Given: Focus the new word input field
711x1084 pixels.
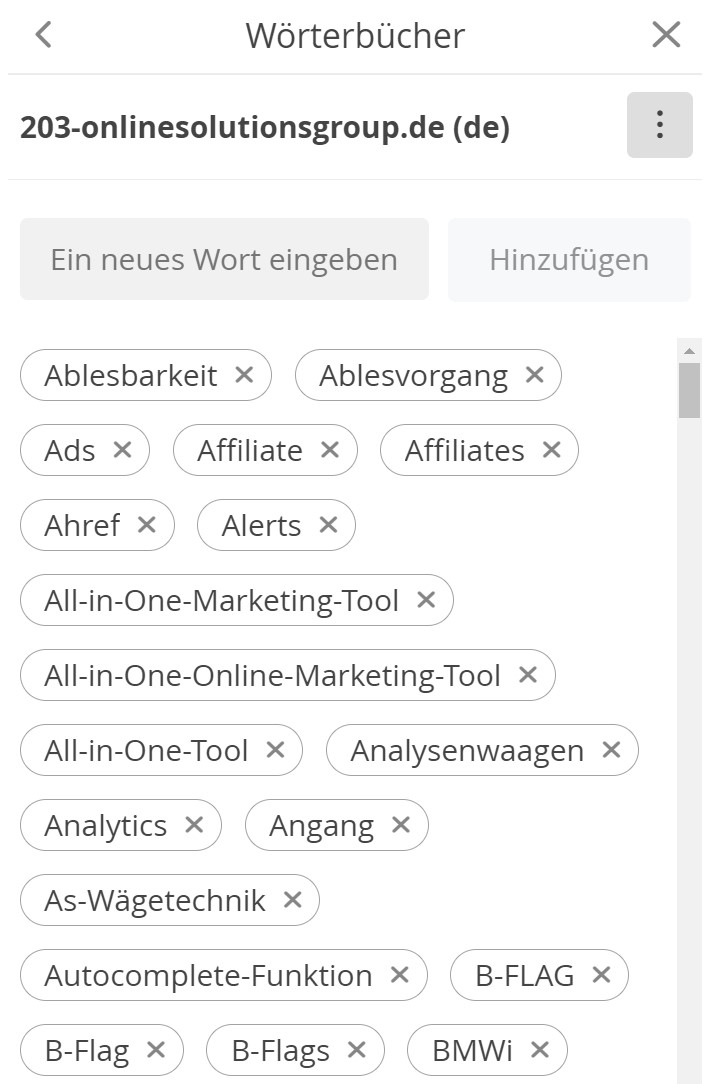Looking at the screenshot, I should [224, 259].
